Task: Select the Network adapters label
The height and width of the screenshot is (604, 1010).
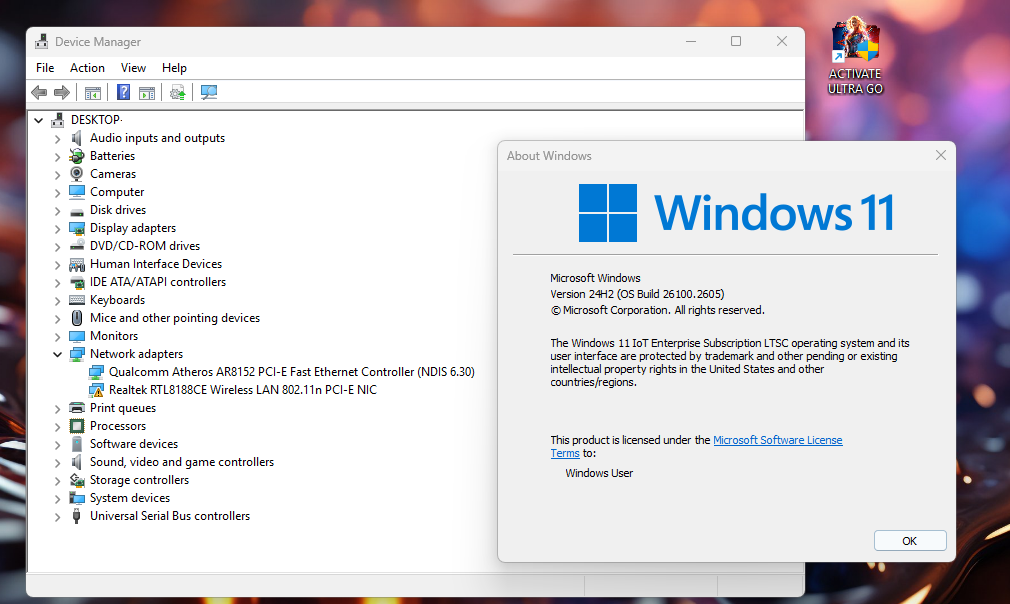Action: coord(137,354)
